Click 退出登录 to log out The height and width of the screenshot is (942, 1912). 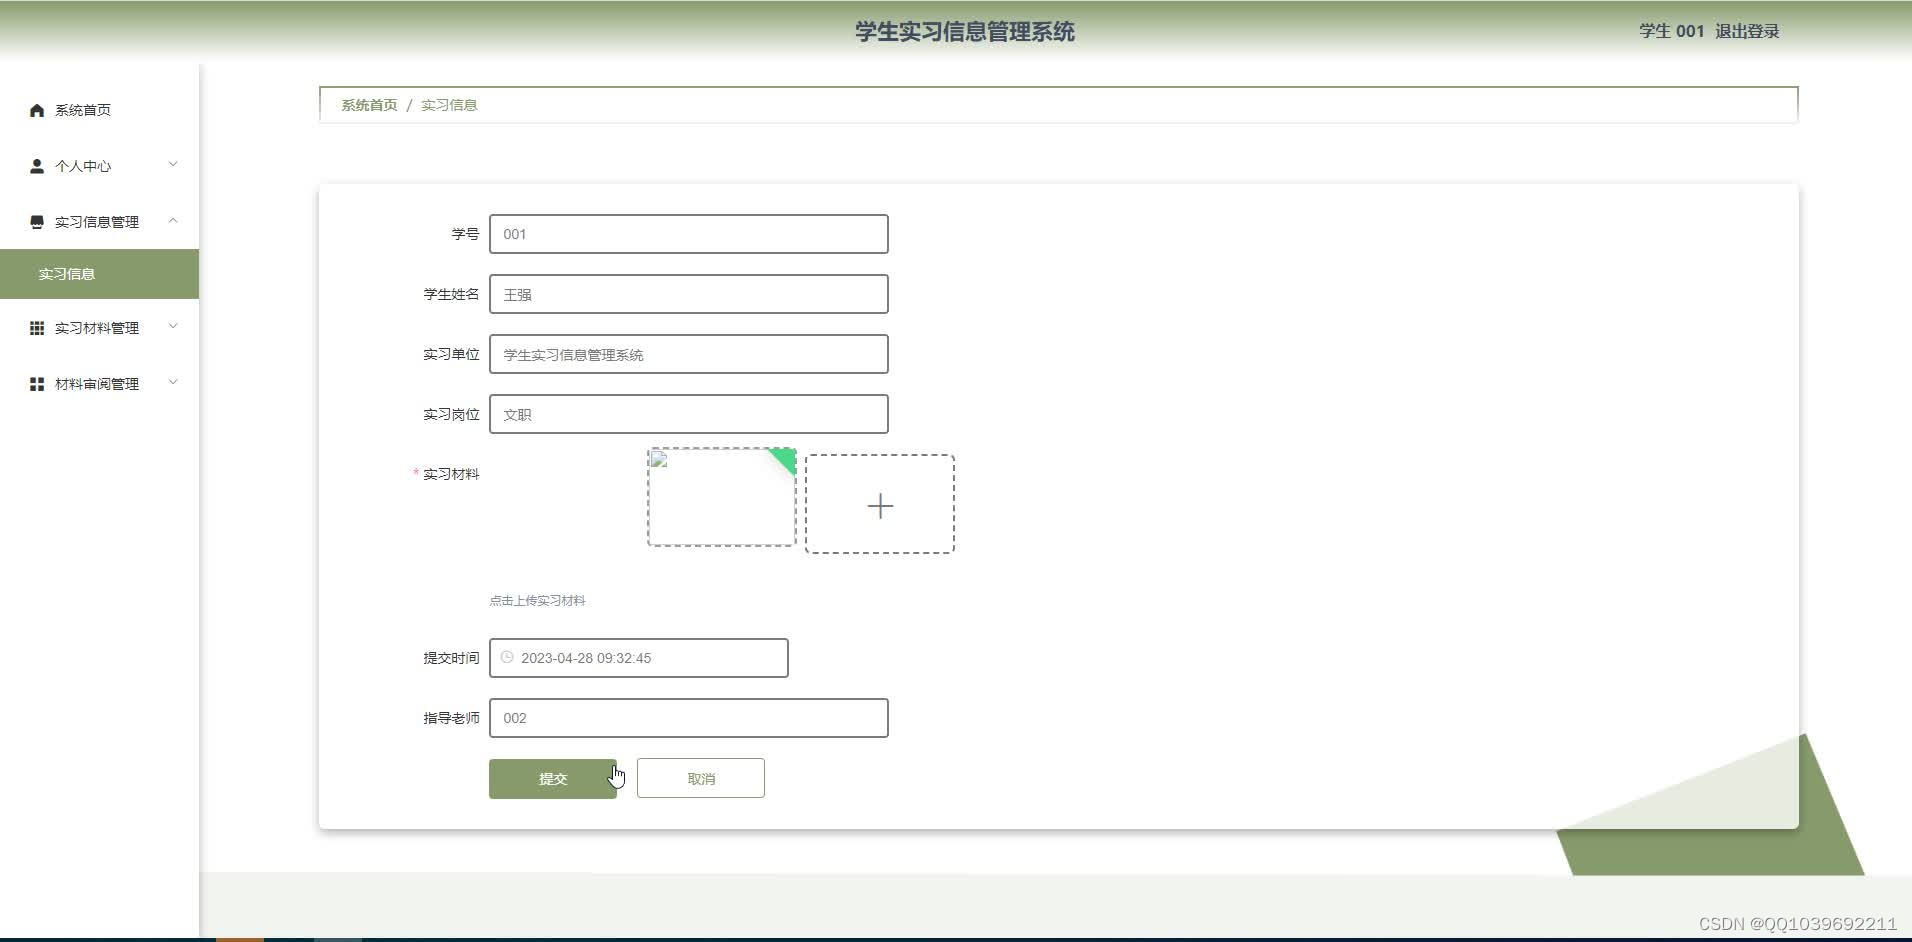coord(1747,31)
